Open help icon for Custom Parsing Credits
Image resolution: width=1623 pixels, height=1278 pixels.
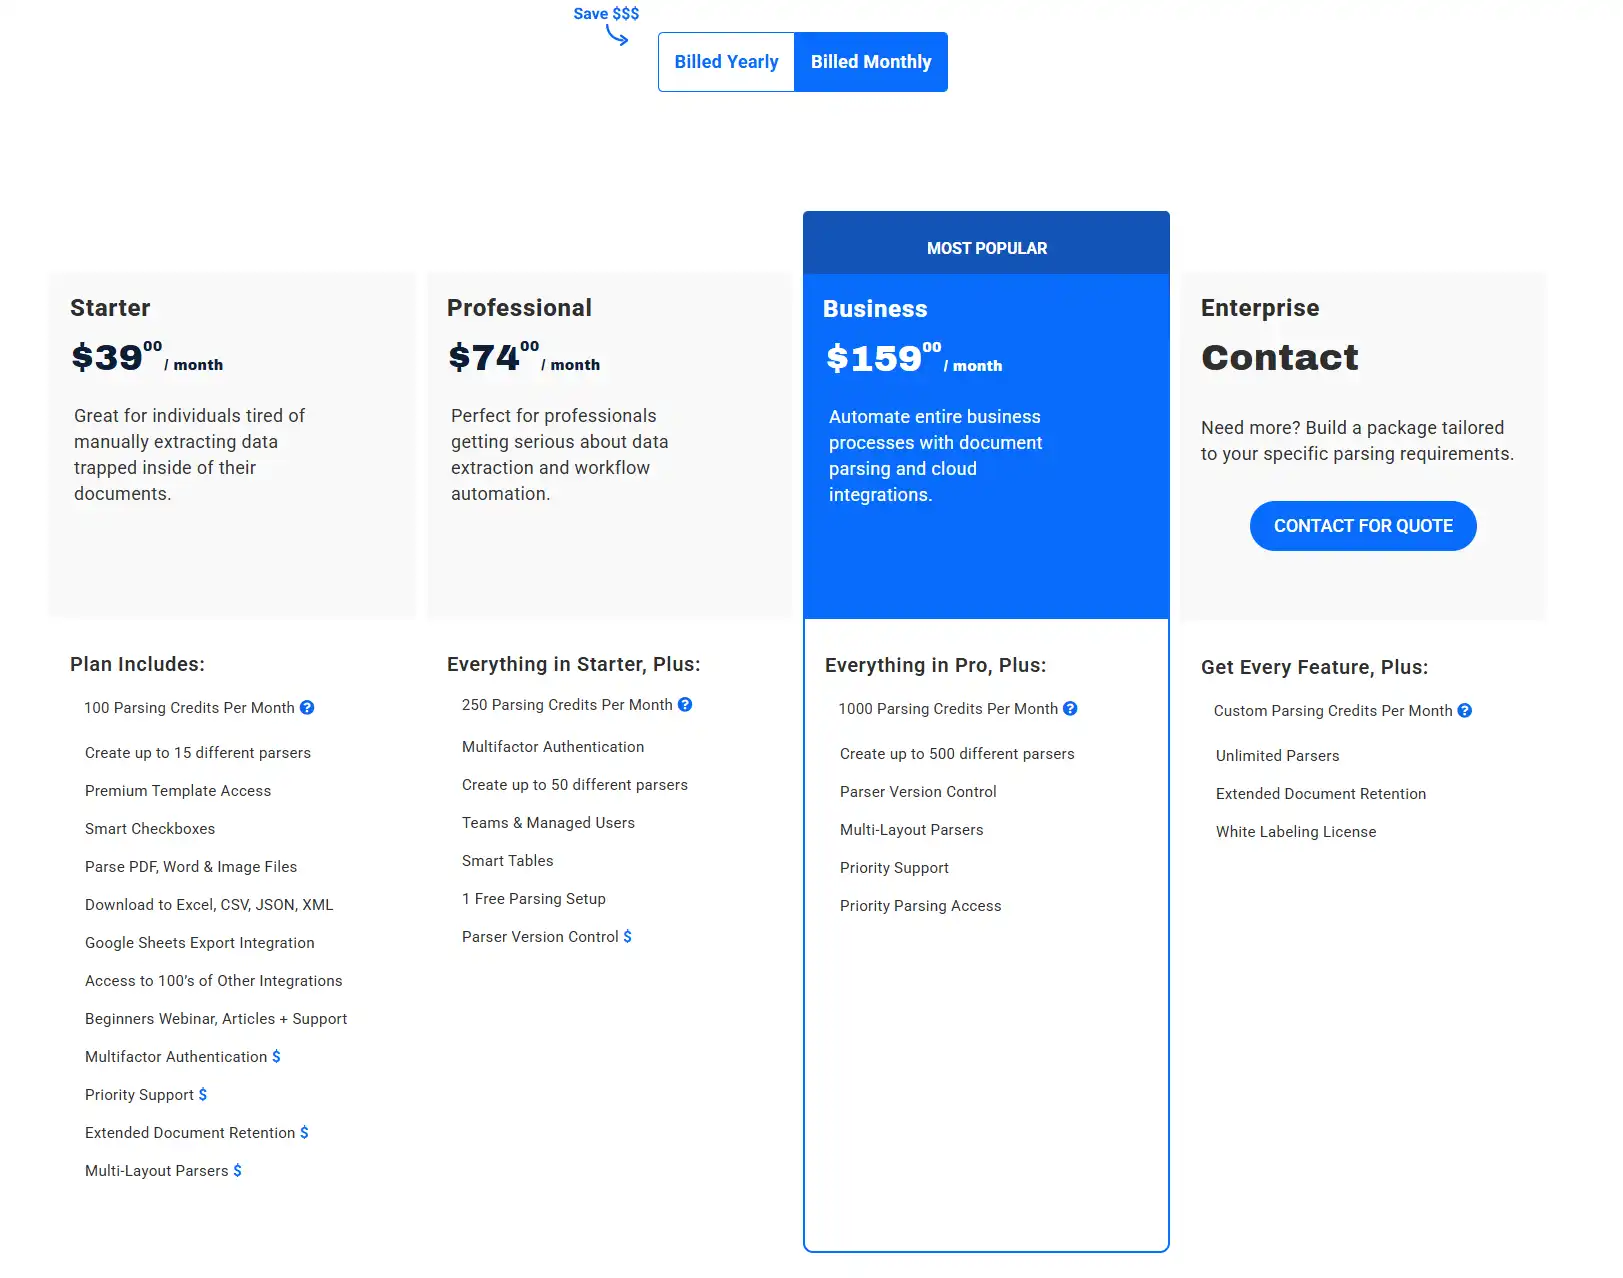point(1465,711)
